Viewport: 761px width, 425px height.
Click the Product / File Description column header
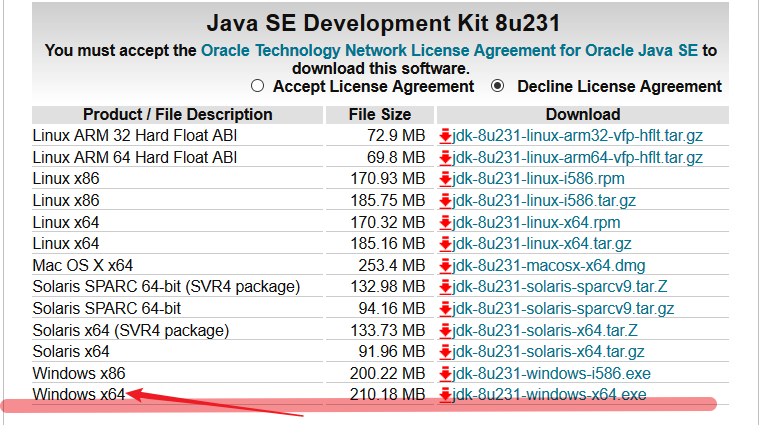click(178, 114)
